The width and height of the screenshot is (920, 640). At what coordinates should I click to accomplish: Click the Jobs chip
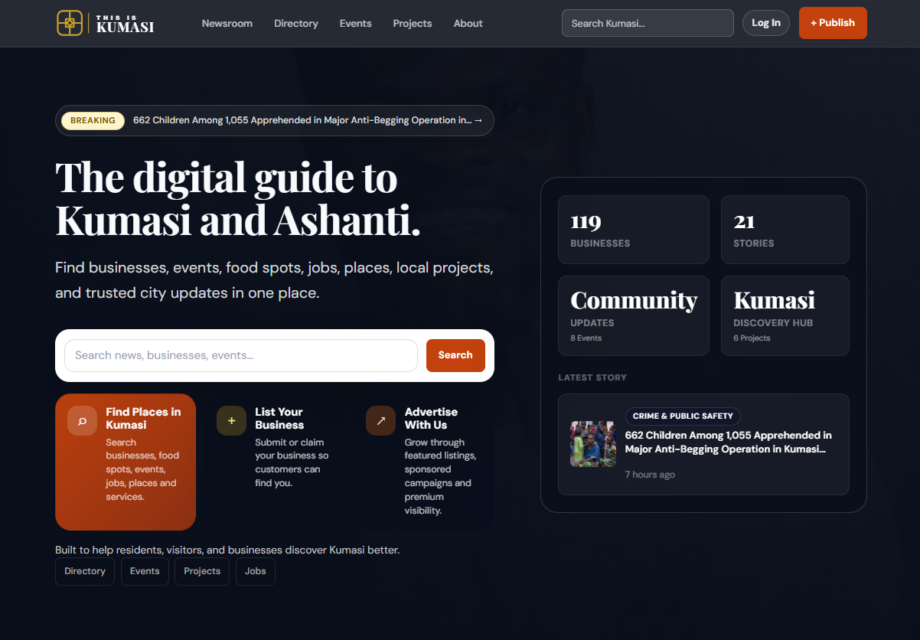(255, 571)
